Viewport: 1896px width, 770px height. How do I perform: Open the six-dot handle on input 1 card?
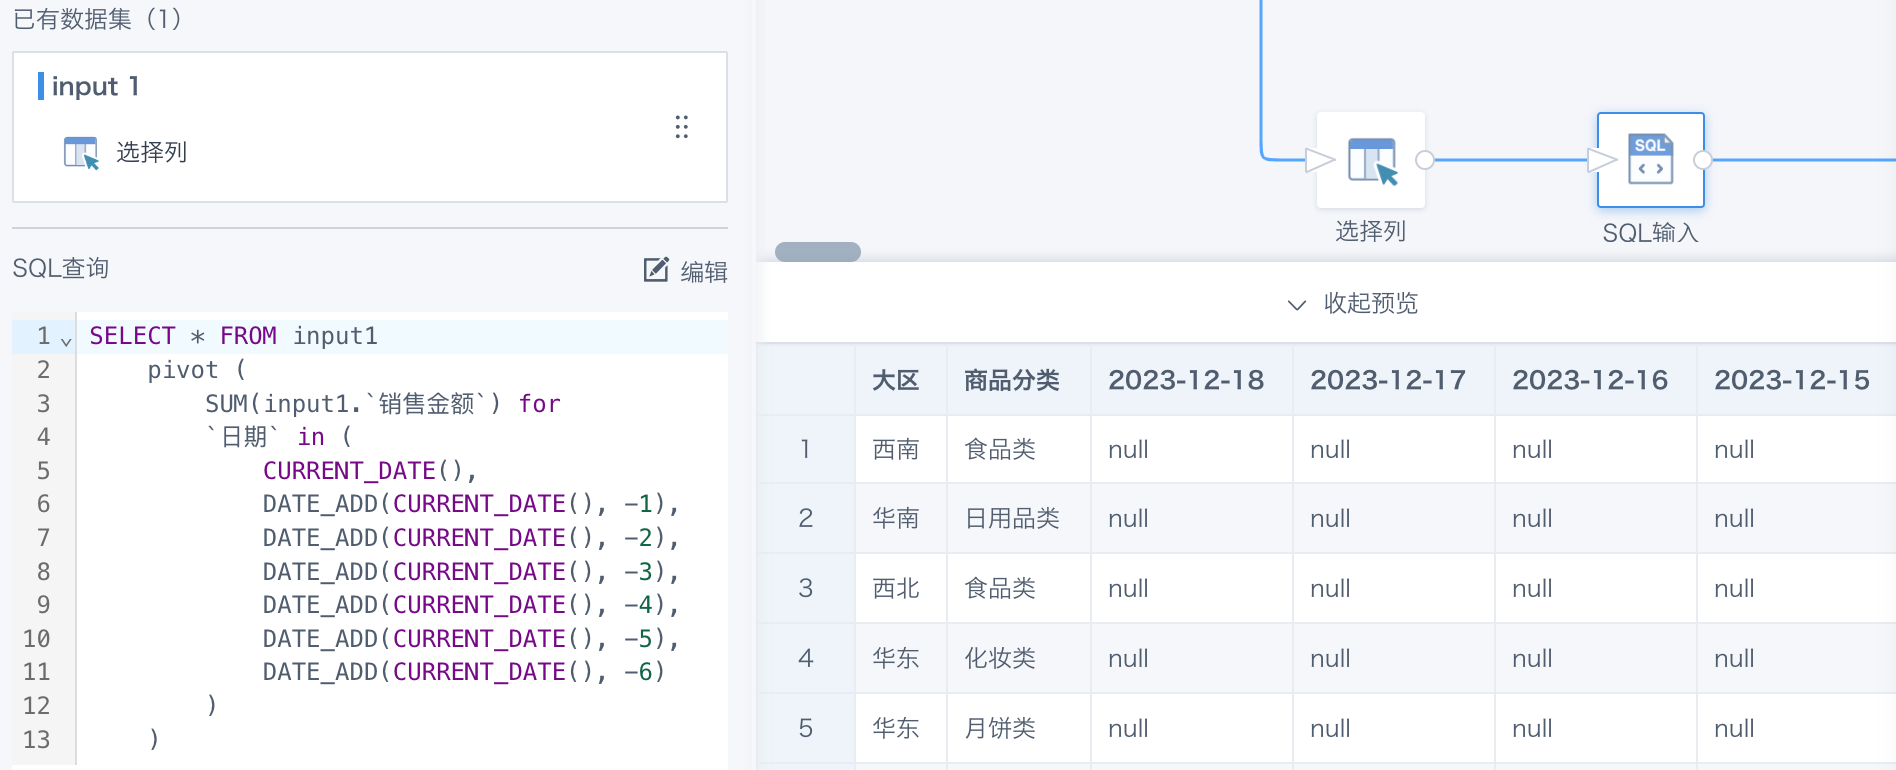(681, 127)
